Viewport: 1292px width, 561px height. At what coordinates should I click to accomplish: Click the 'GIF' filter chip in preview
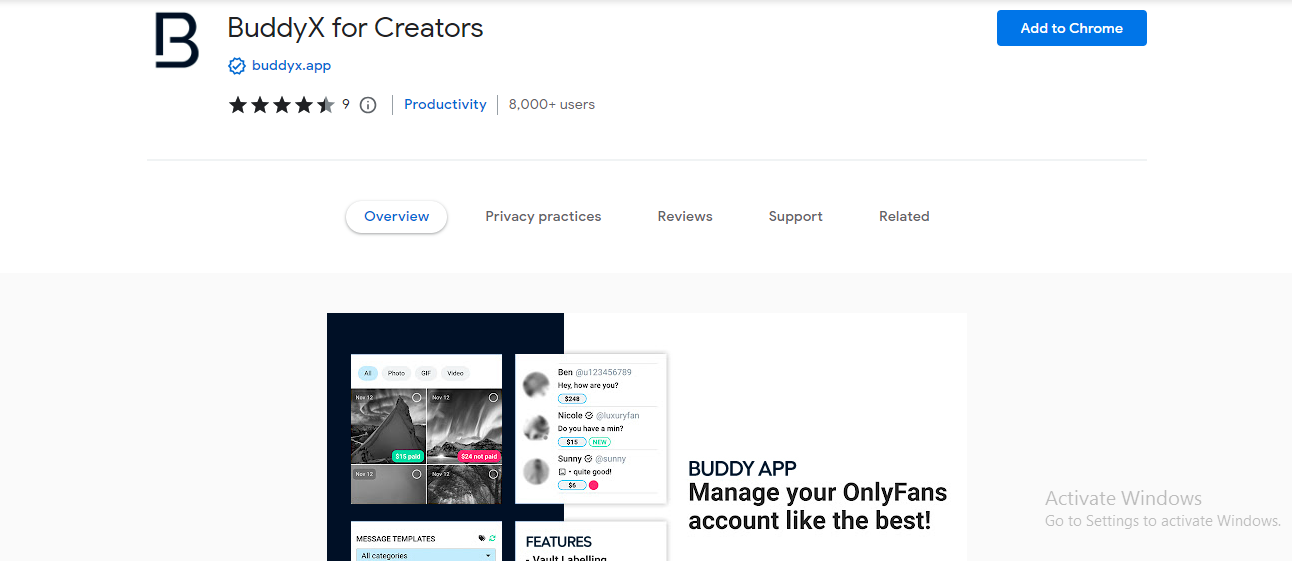coord(425,373)
